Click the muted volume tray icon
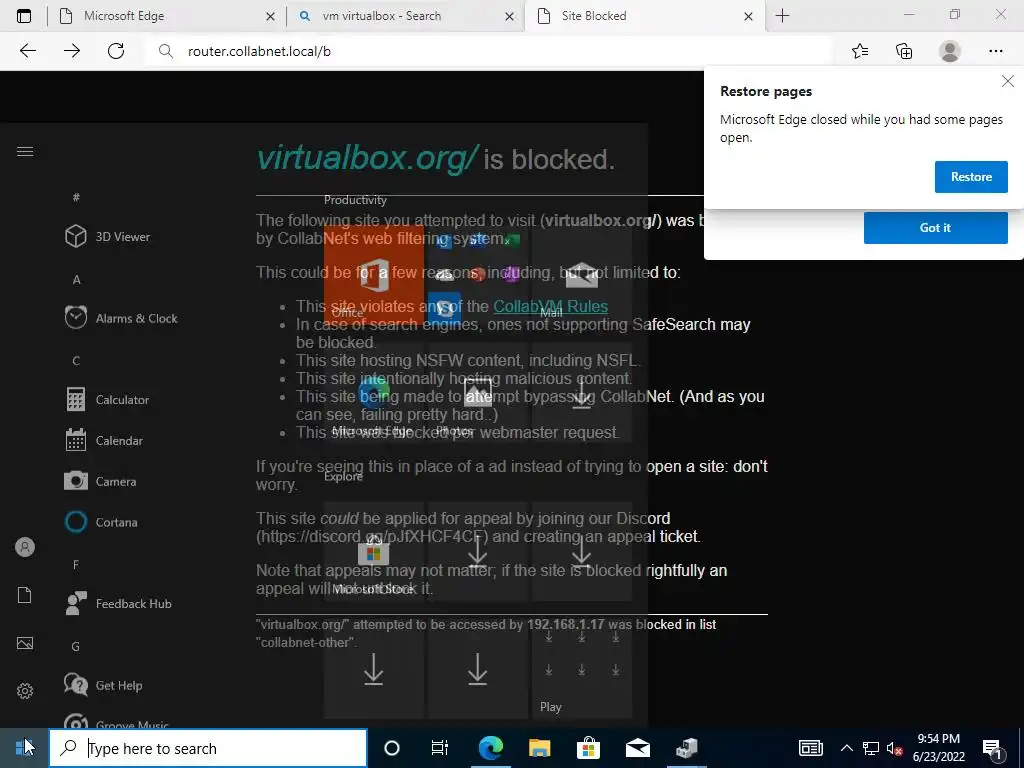Image resolution: width=1024 pixels, height=768 pixels. (894, 748)
